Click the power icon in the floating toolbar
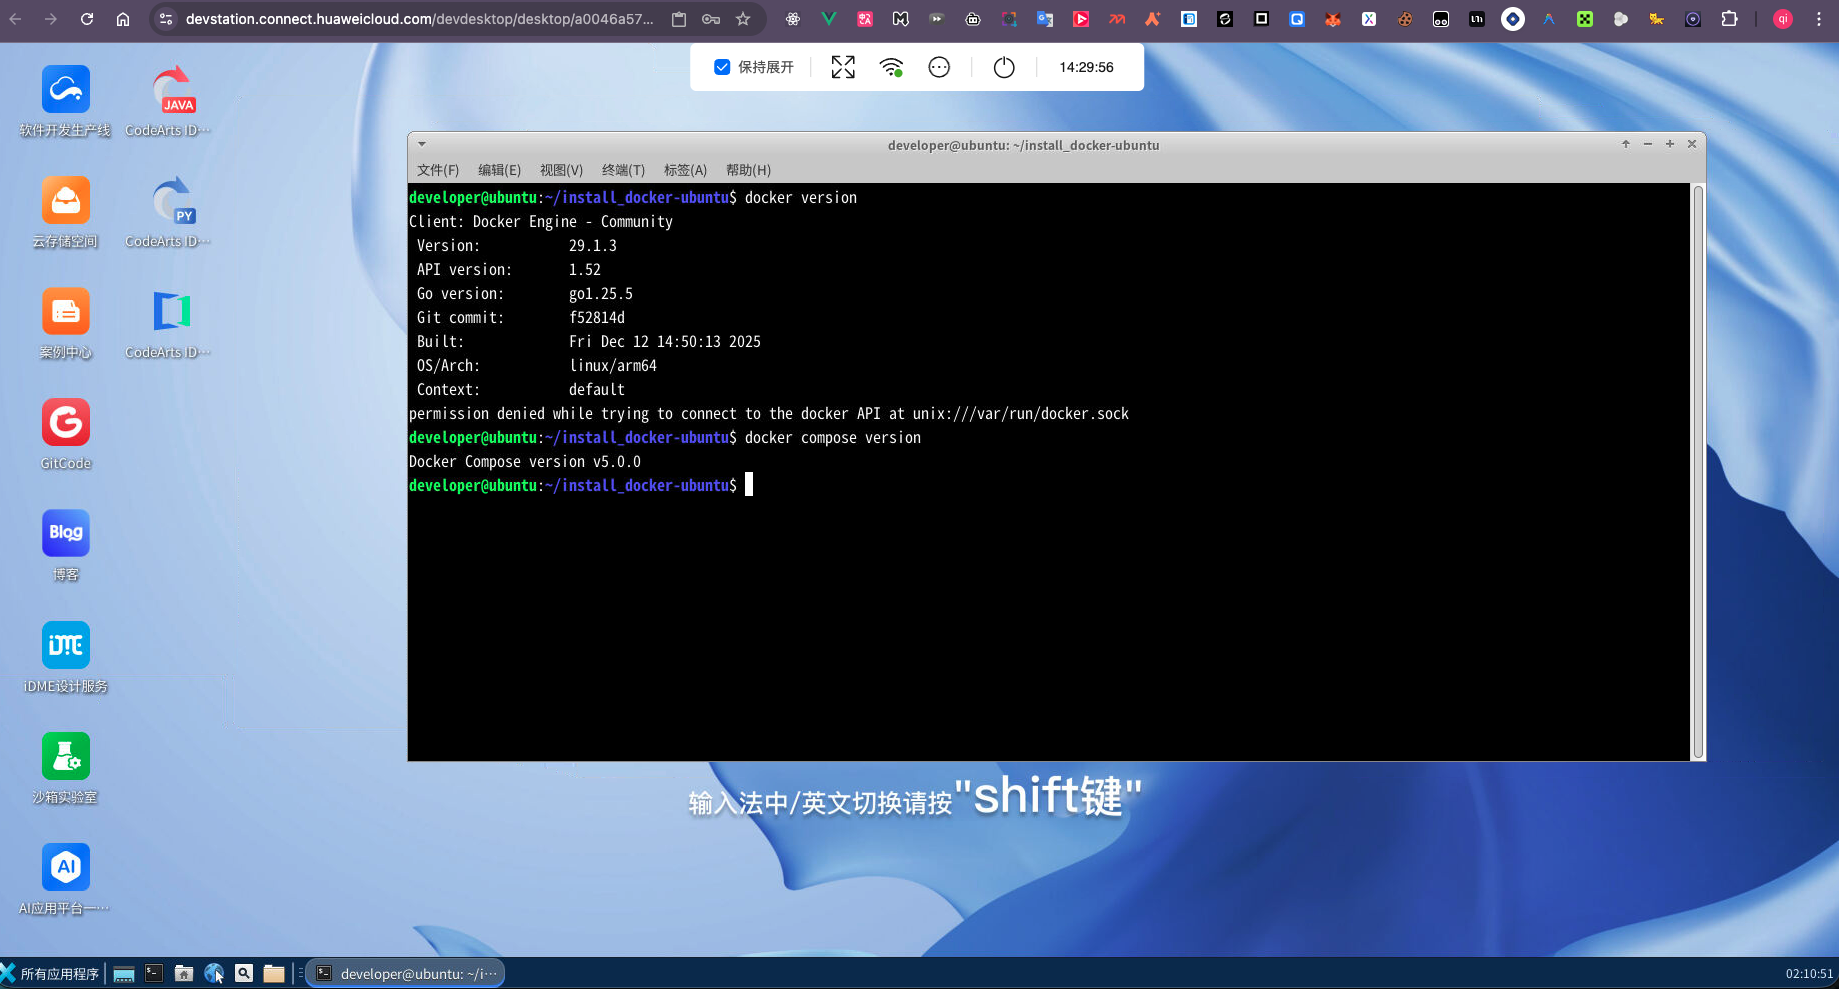1839x989 pixels. click(1004, 67)
